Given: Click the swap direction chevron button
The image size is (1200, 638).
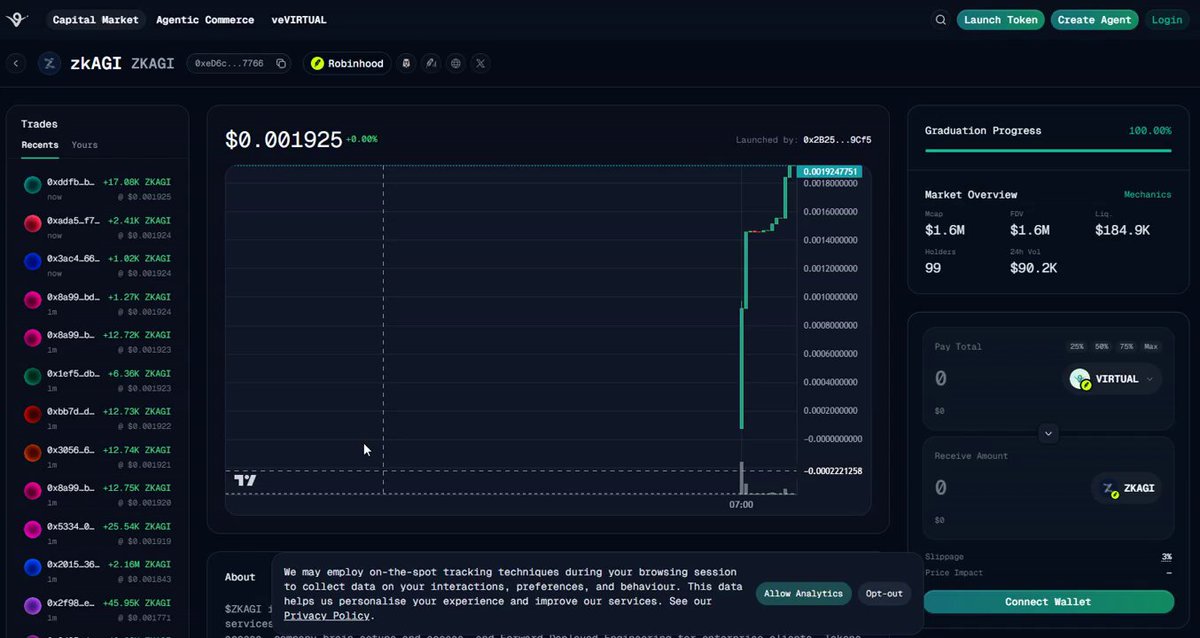Looking at the screenshot, I should (x=1048, y=433).
